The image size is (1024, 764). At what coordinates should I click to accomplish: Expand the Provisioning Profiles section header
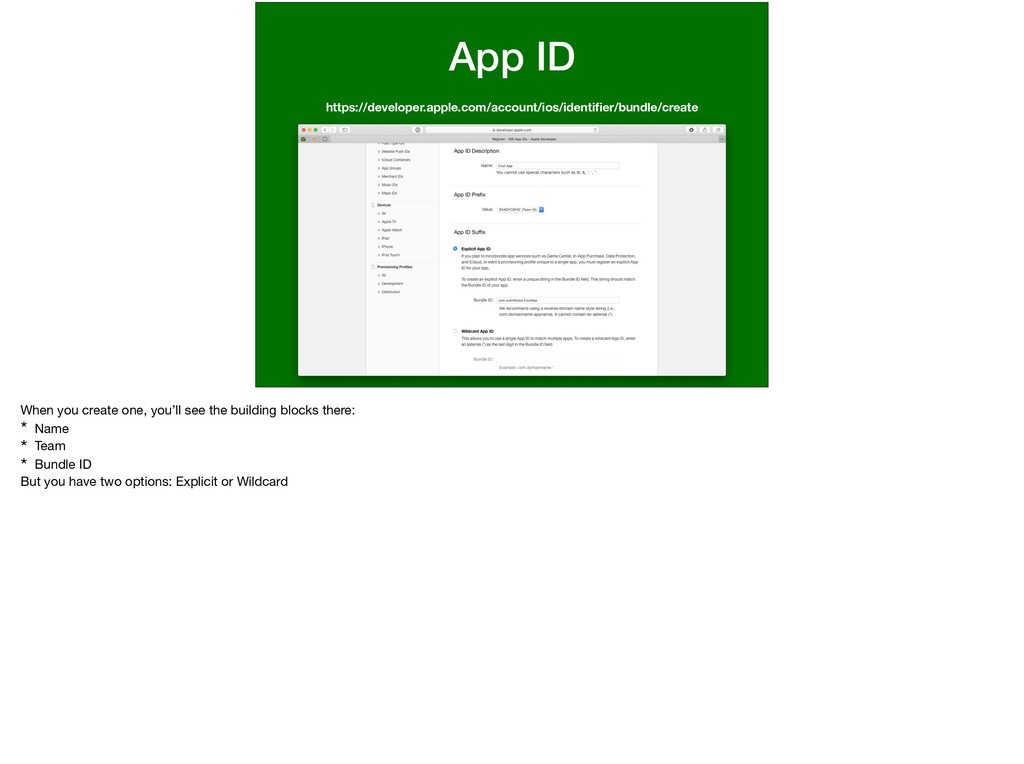coord(394,267)
